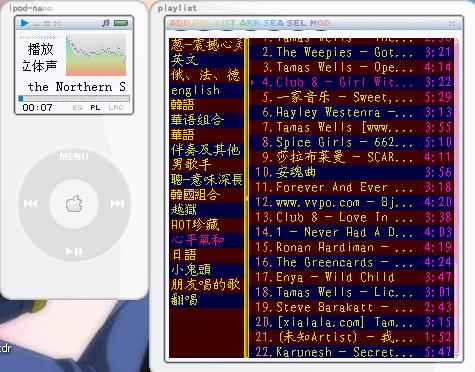Viewport: 475px width, 372px height.
Task: Select track 15 Ronan Hardiman
Action: pos(352,247)
